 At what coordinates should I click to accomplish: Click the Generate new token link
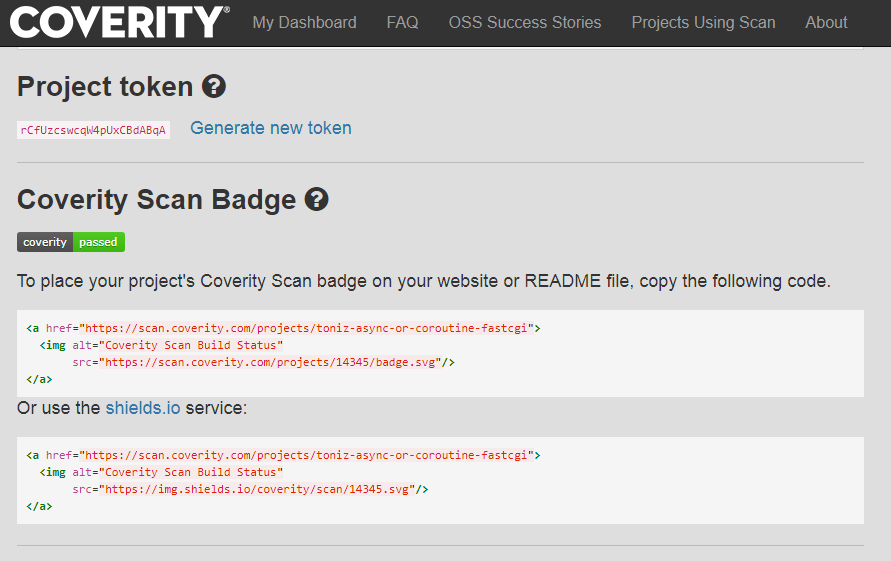click(x=270, y=128)
